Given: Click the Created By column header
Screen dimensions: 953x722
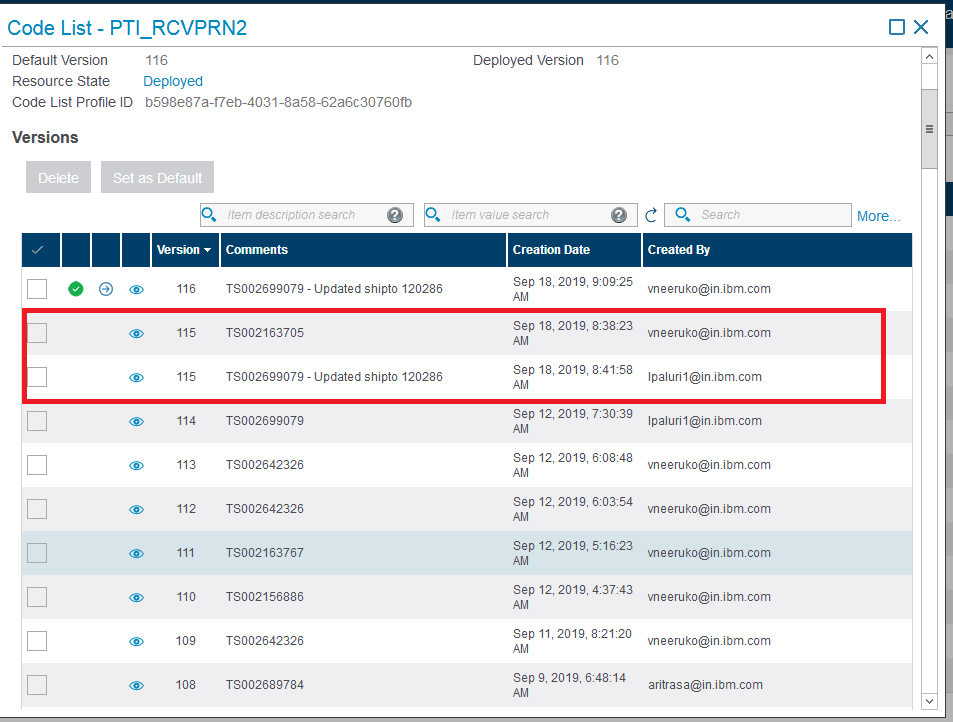Looking at the screenshot, I should point(679,250).
